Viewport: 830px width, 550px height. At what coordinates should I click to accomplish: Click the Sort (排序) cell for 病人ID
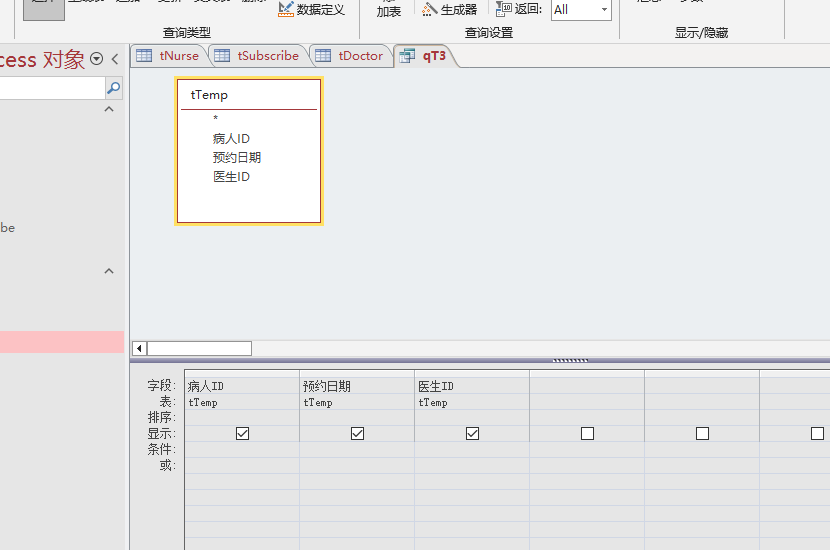point(242,418)
